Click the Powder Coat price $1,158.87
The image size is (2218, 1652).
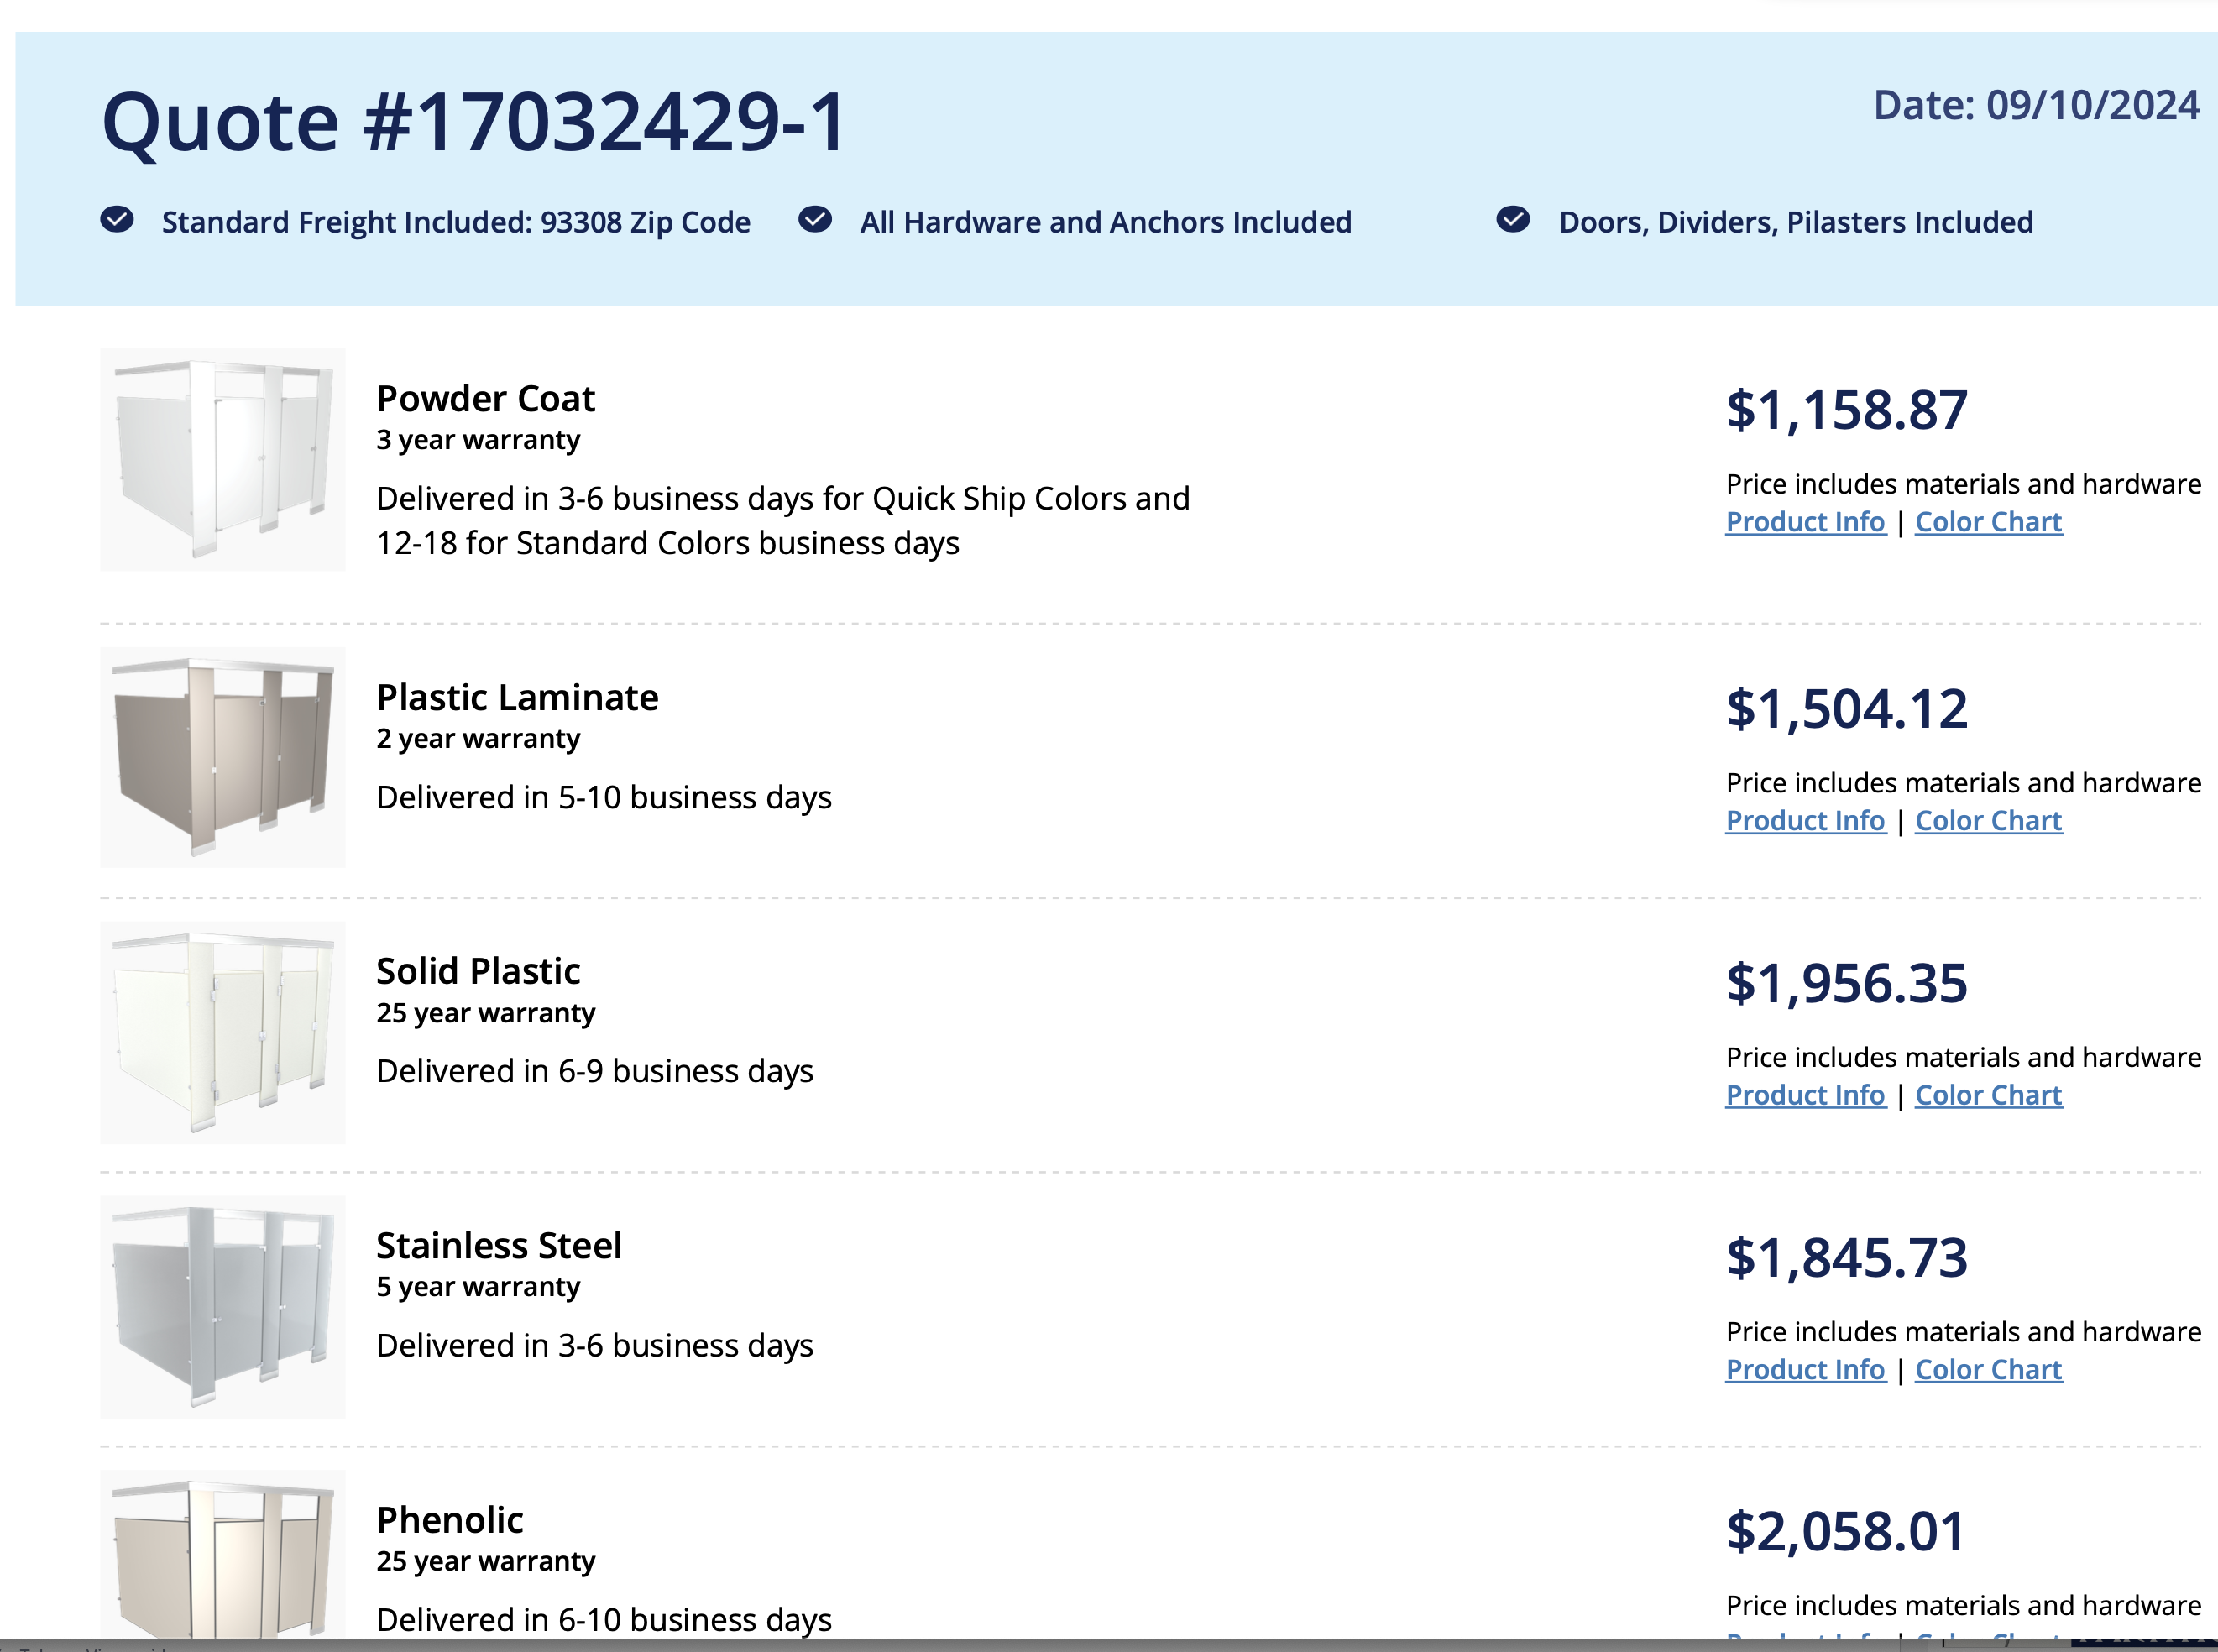coord(1846,410)
